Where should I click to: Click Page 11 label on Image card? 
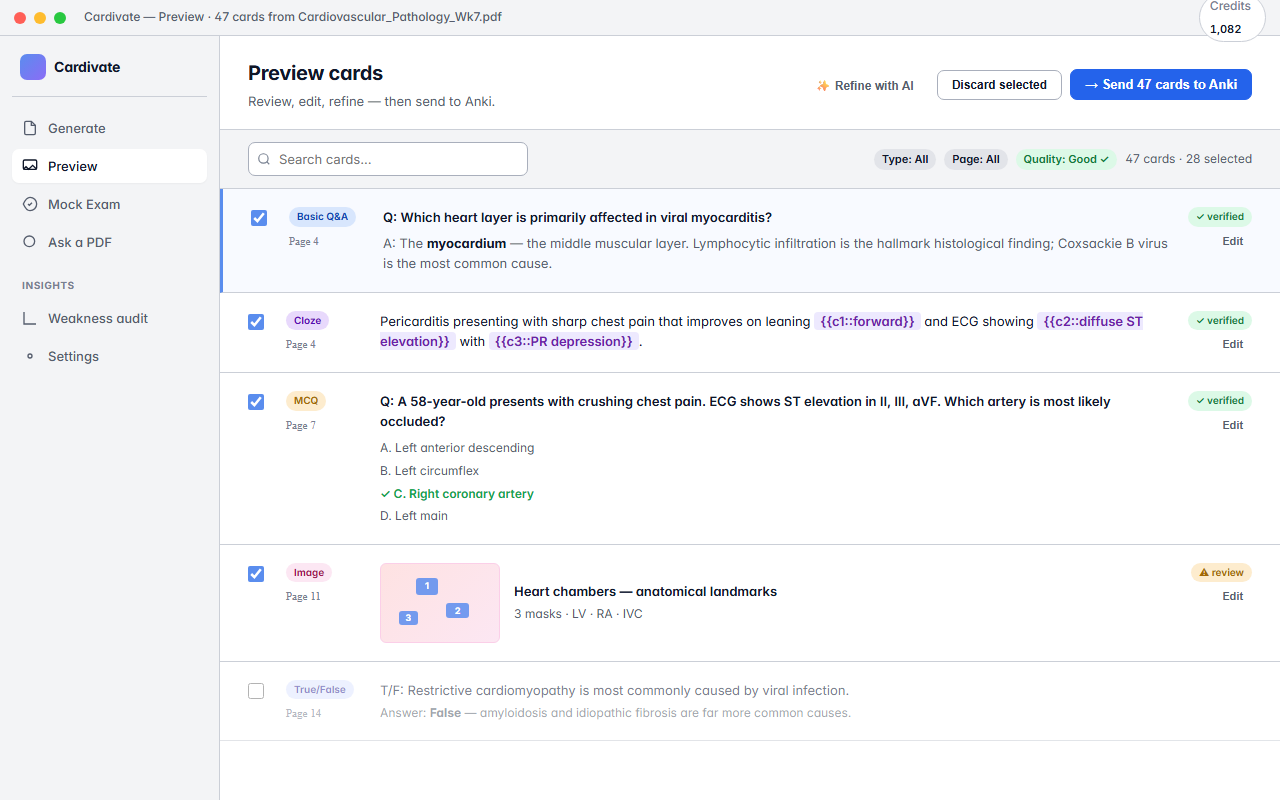304,596
